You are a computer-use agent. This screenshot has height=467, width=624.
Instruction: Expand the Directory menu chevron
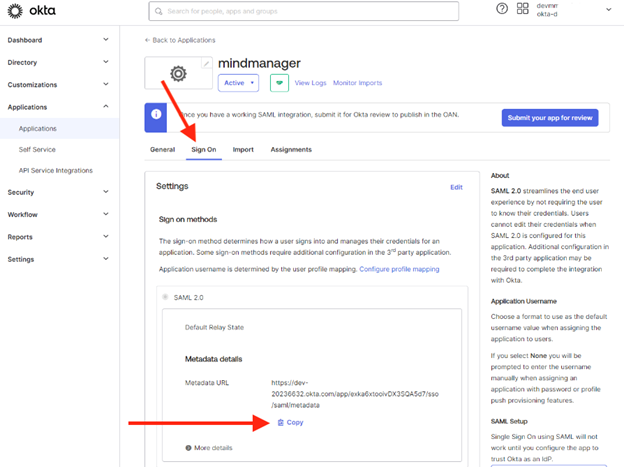(x=106, y=62)
